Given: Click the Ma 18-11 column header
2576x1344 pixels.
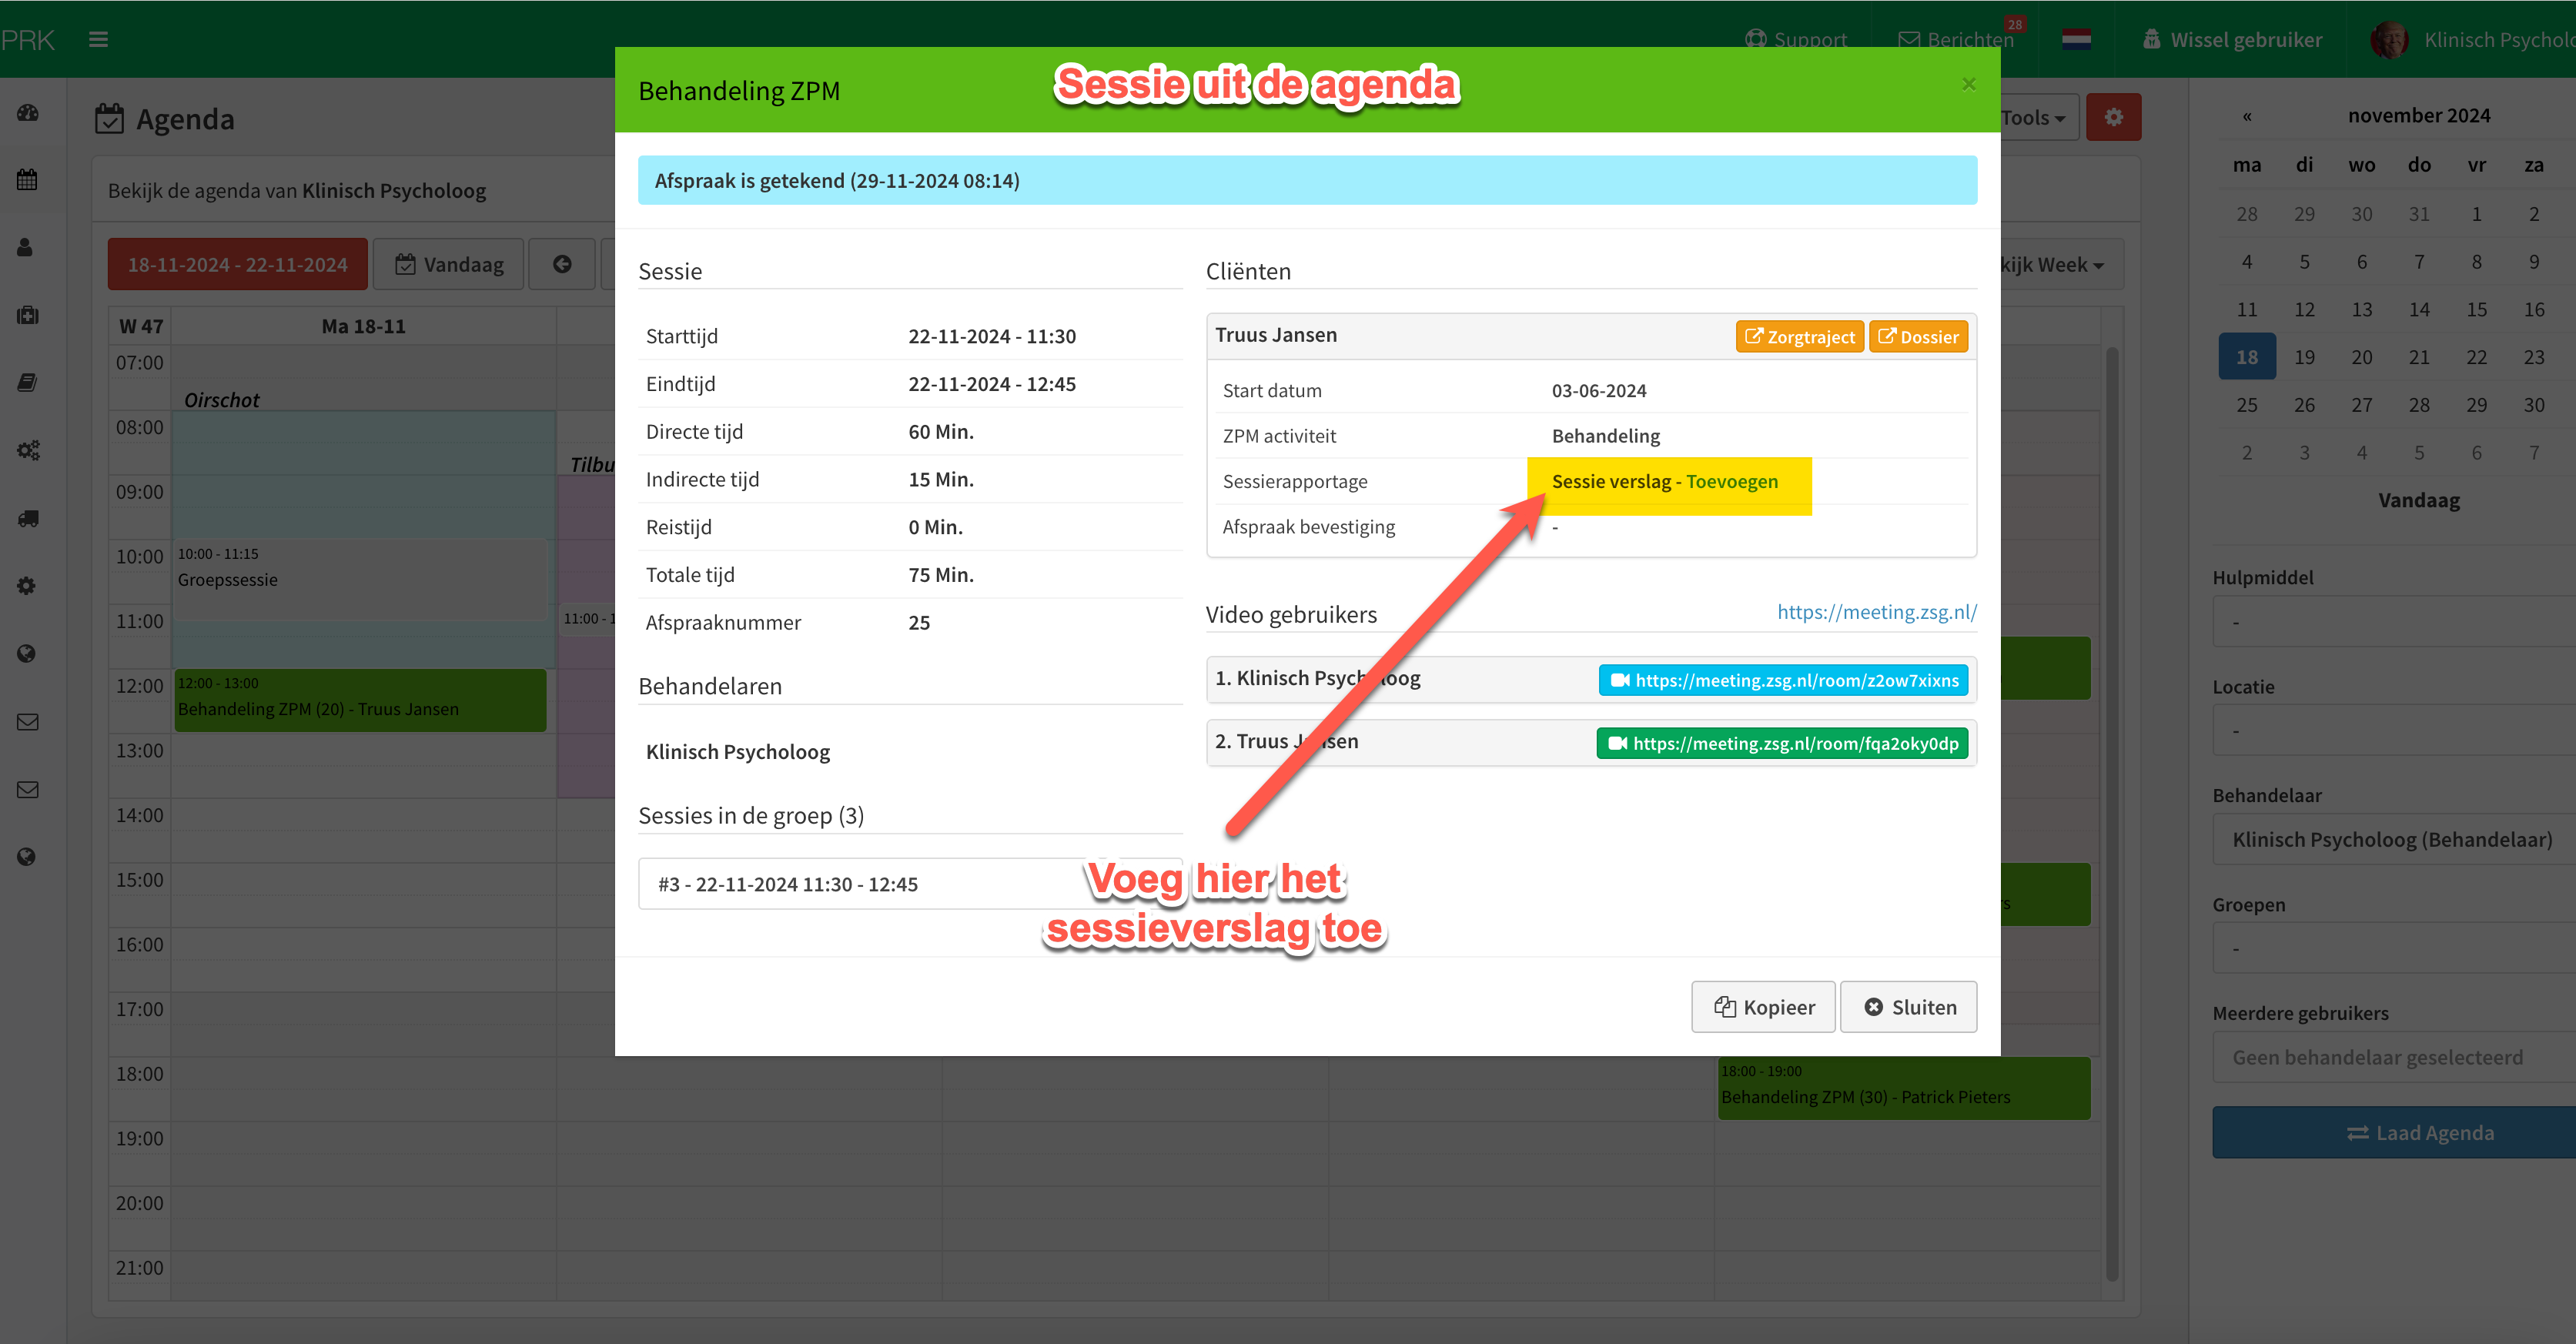Looking at the screenshot, I should (363, 326).
